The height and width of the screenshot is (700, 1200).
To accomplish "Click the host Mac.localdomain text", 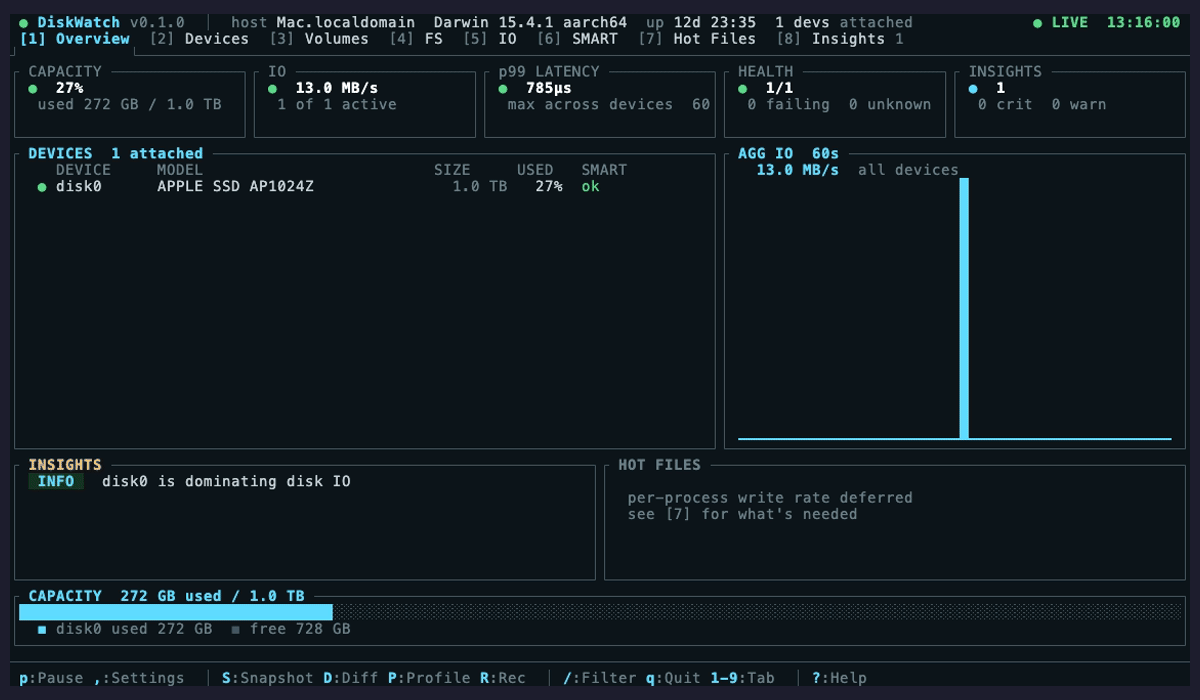I will (x=323, y=22).
